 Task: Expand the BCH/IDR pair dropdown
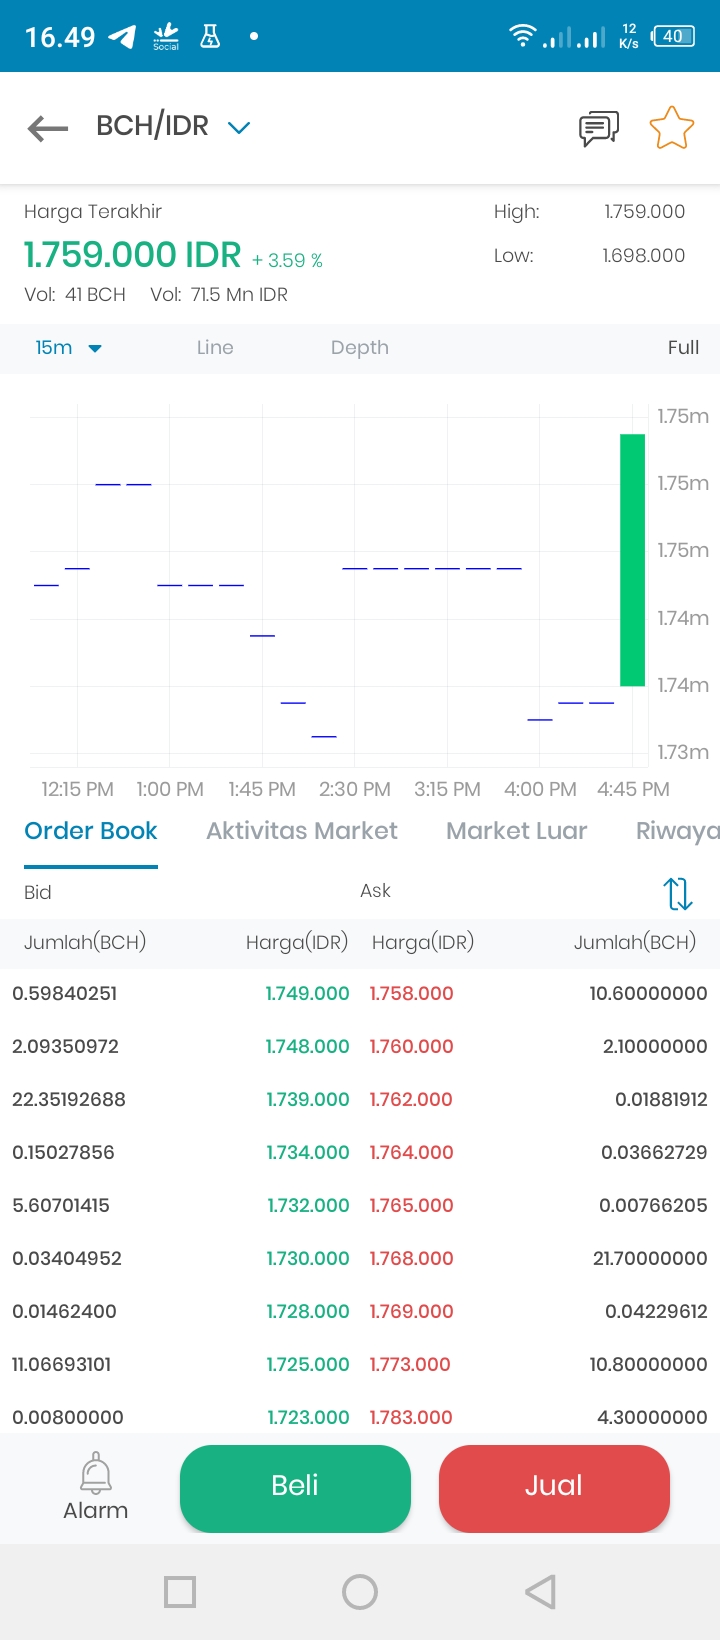point(238,128)
